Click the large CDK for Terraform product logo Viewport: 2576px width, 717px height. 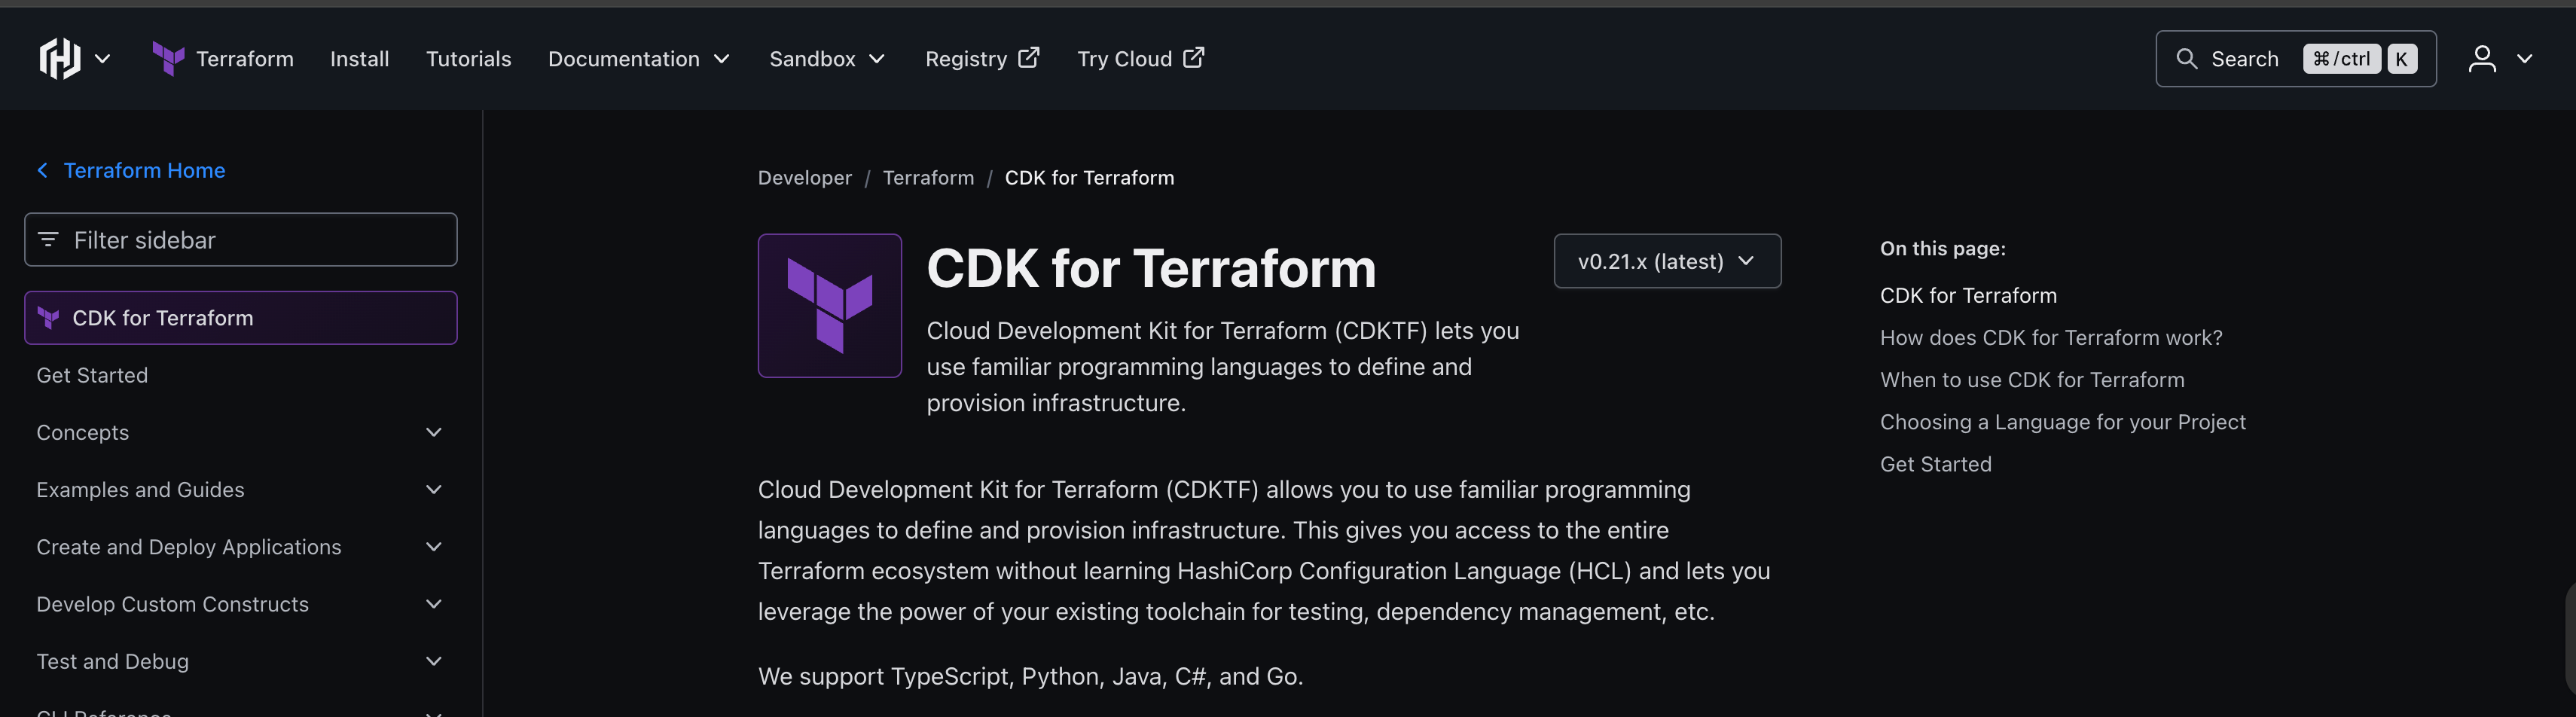tap(830, 306)
